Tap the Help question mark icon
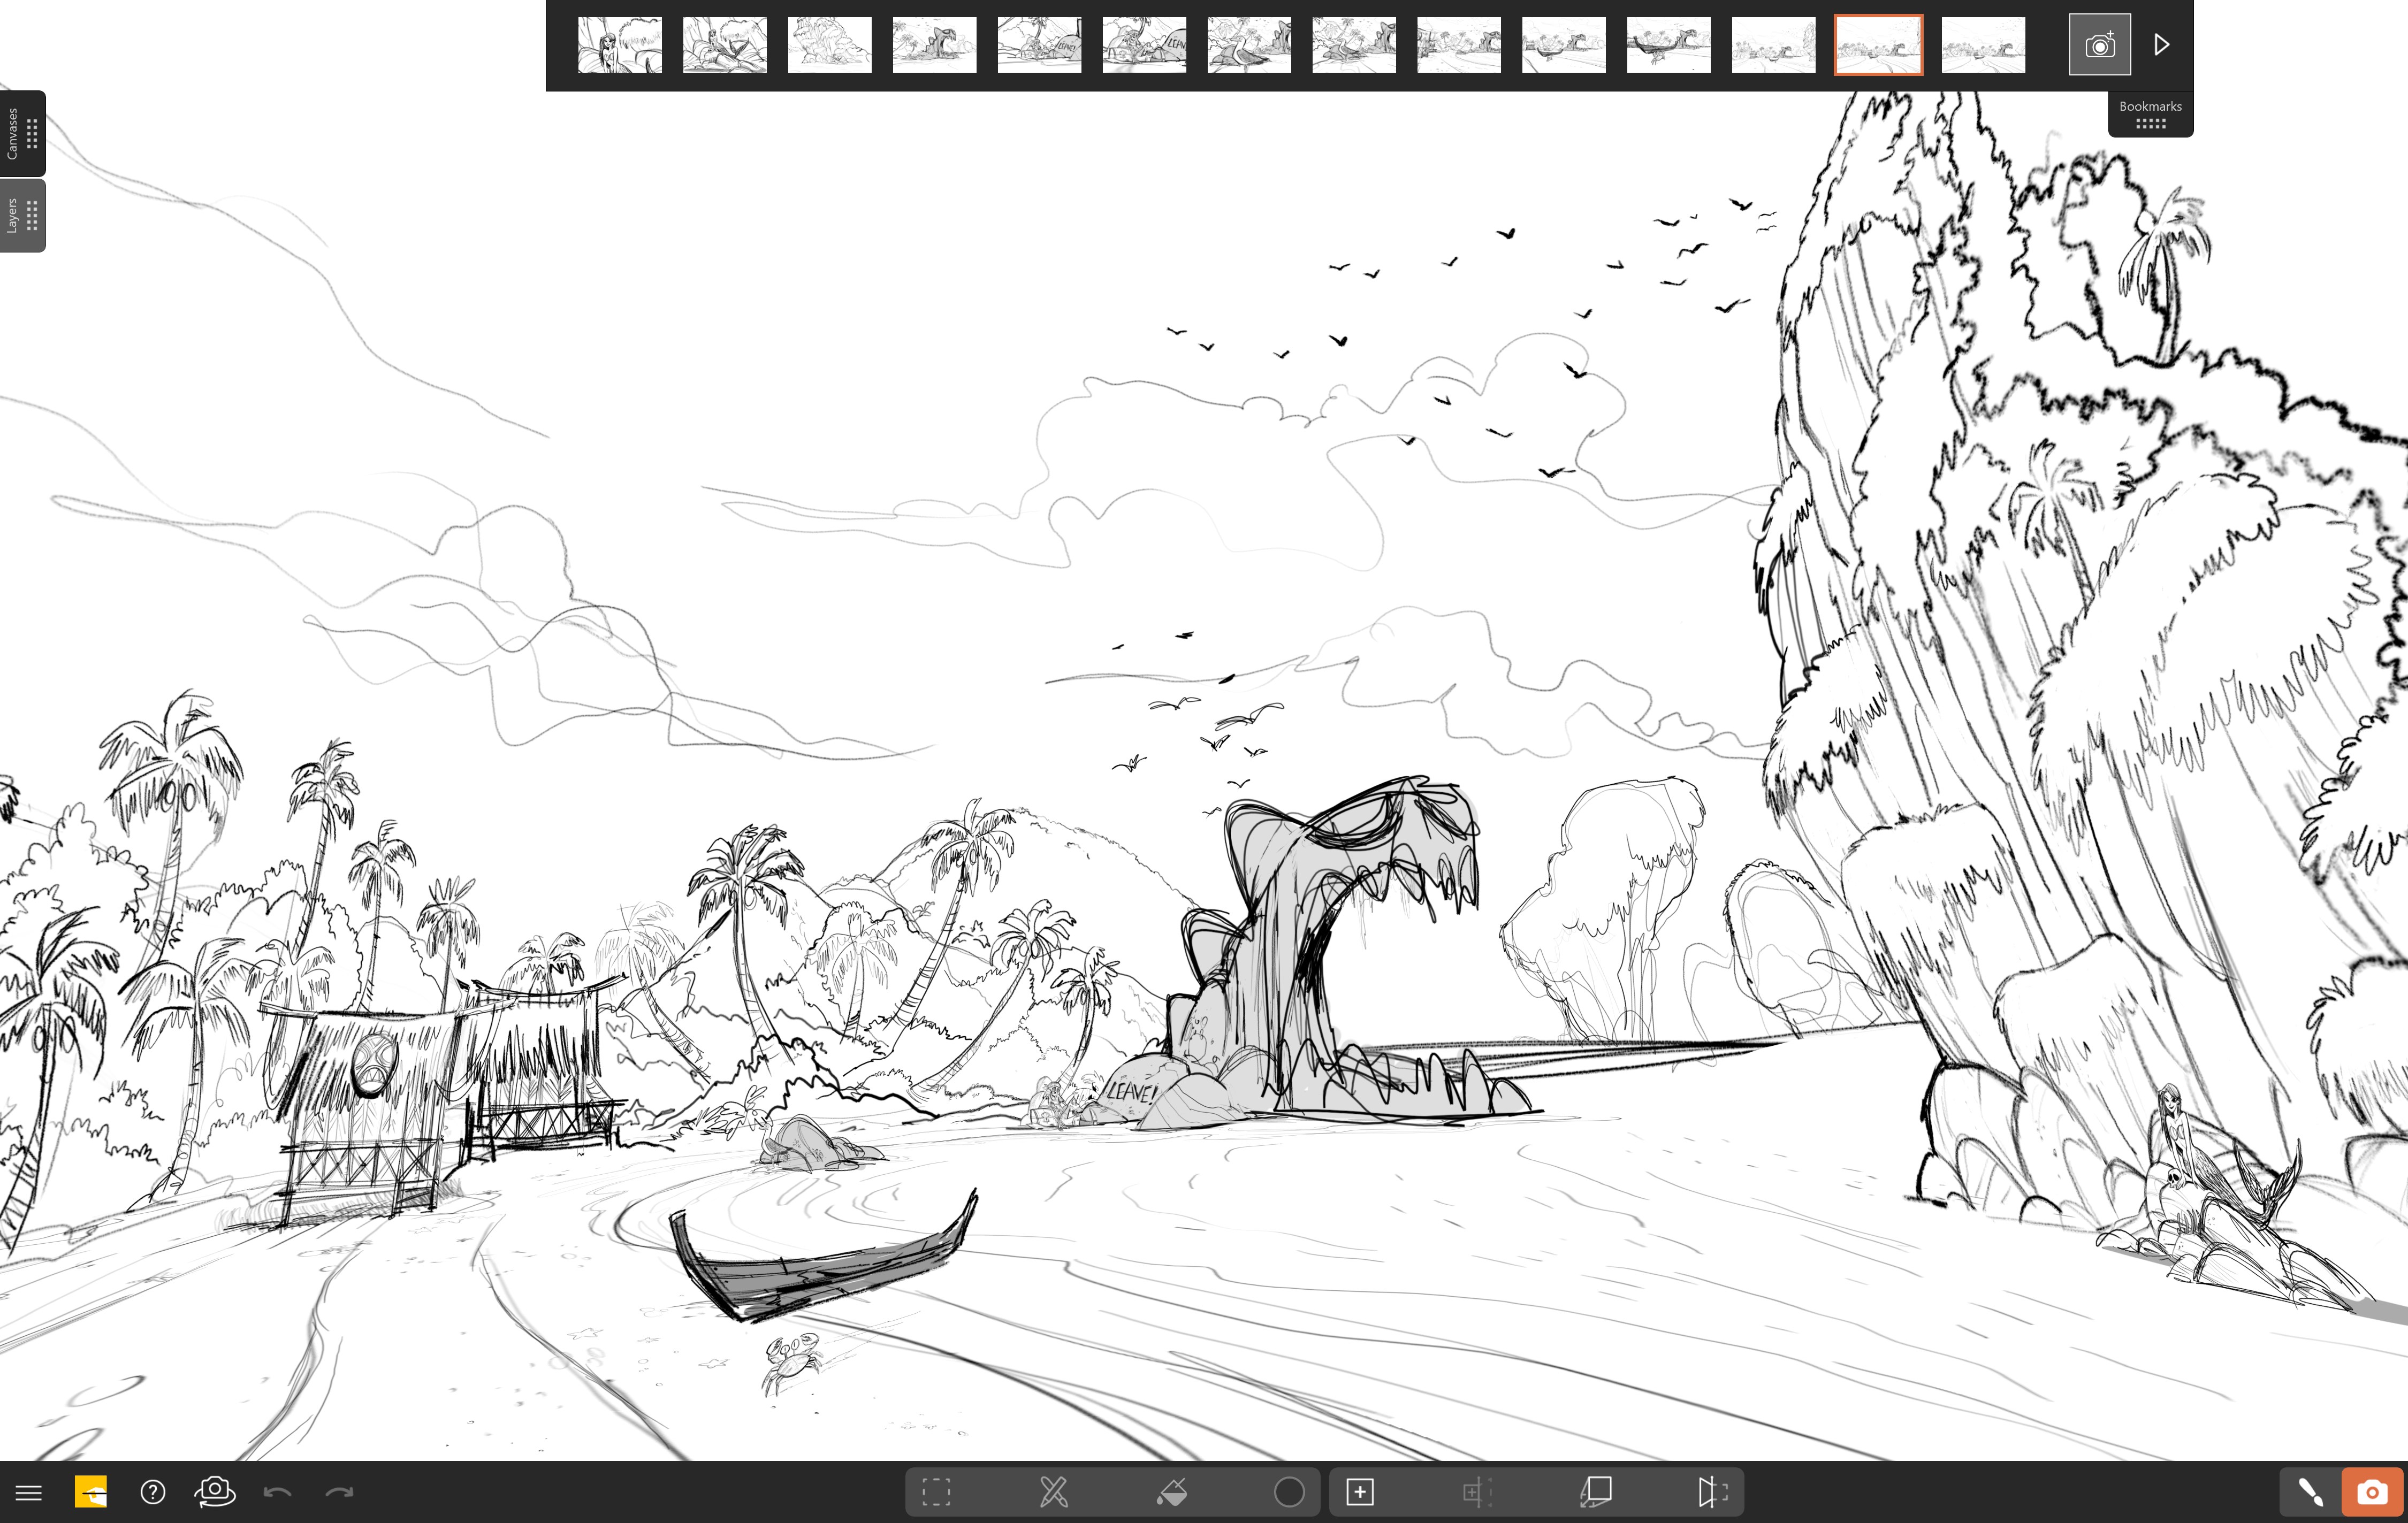The height and width of the screenshot is (1523, 2408). pyautogui.click(x=153, y=1492)
